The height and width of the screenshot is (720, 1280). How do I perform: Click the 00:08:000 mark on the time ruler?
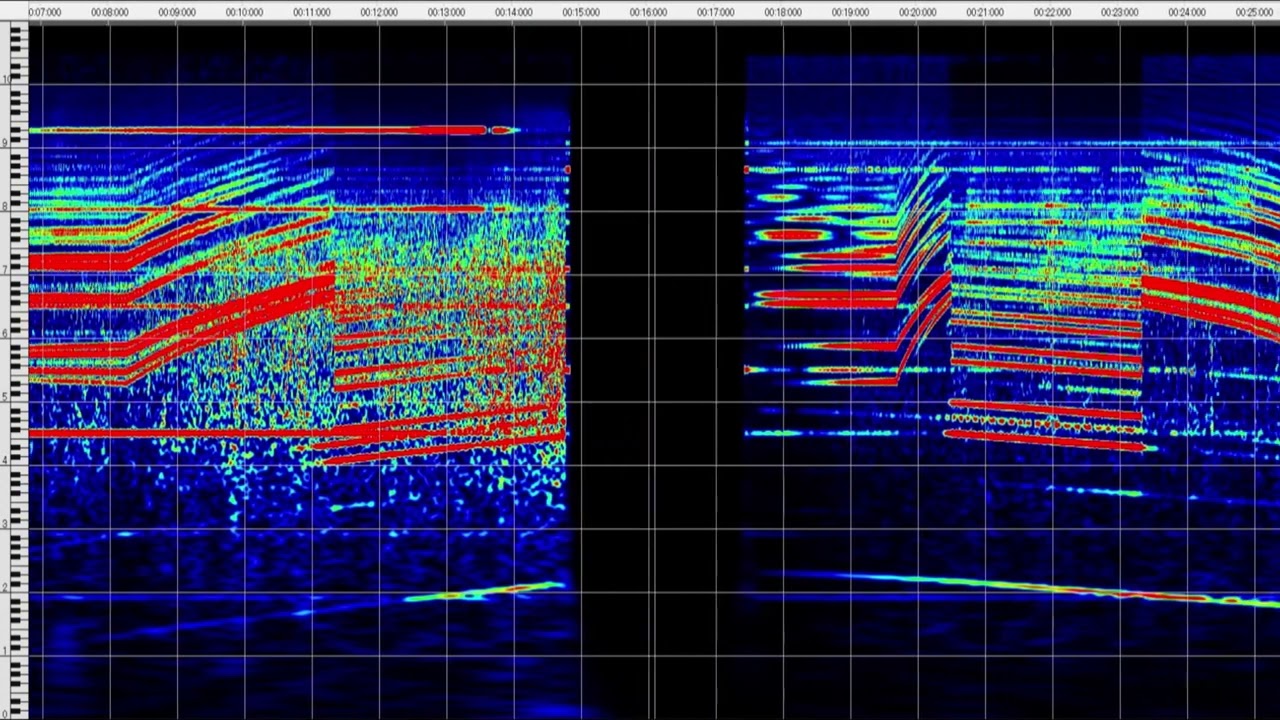tap(109, 12)
